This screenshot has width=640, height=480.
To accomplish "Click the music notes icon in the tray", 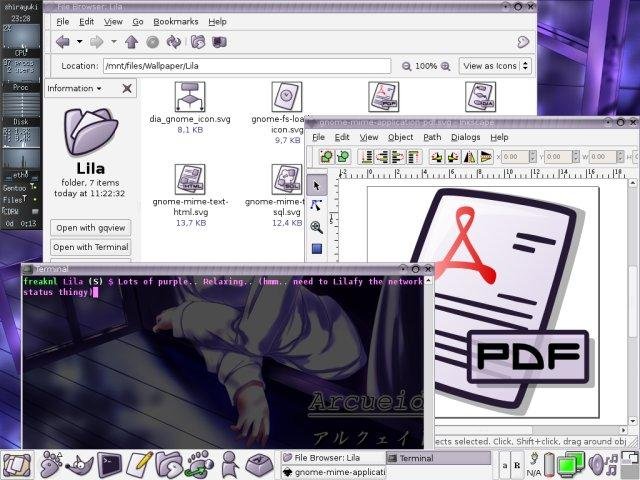I will (611, 466).
